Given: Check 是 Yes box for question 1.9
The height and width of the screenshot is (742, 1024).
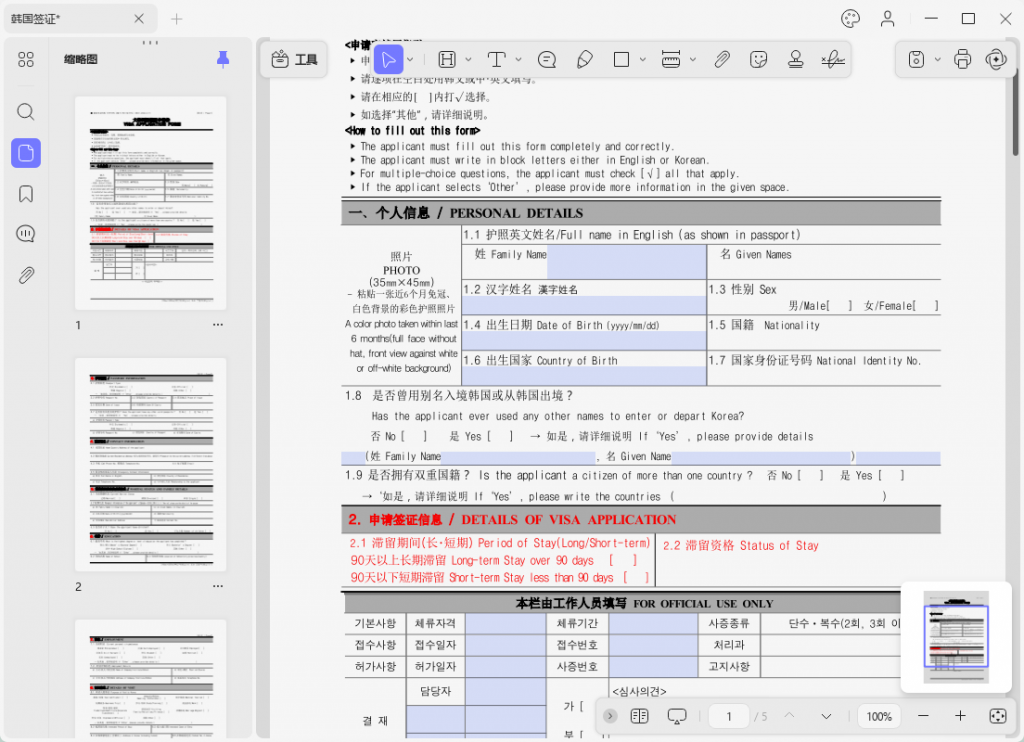Looking at the screenshot, I should (x=891, y=476).
